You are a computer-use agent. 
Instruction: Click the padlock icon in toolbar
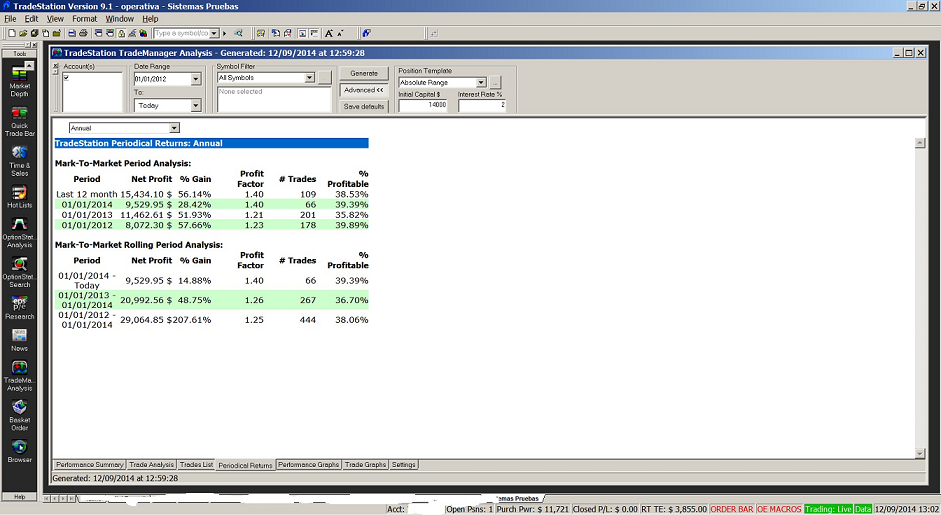coord(121,33)
